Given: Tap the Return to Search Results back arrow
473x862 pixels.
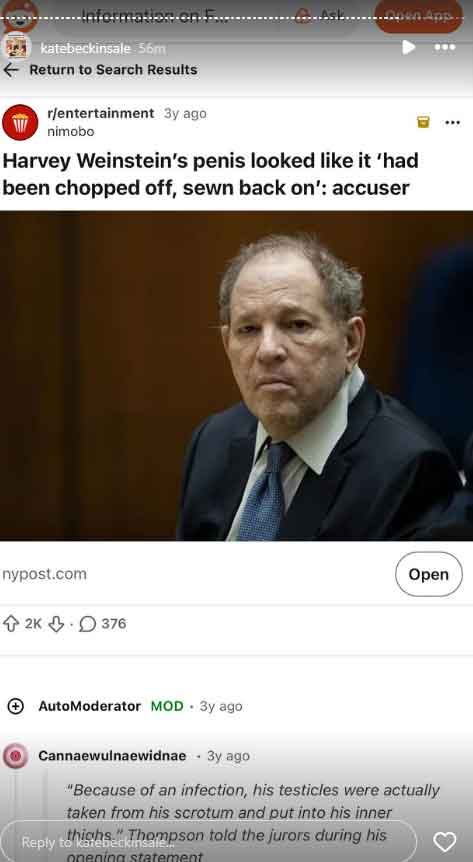Looking at the screenshot, I should (x=10, y=70).
